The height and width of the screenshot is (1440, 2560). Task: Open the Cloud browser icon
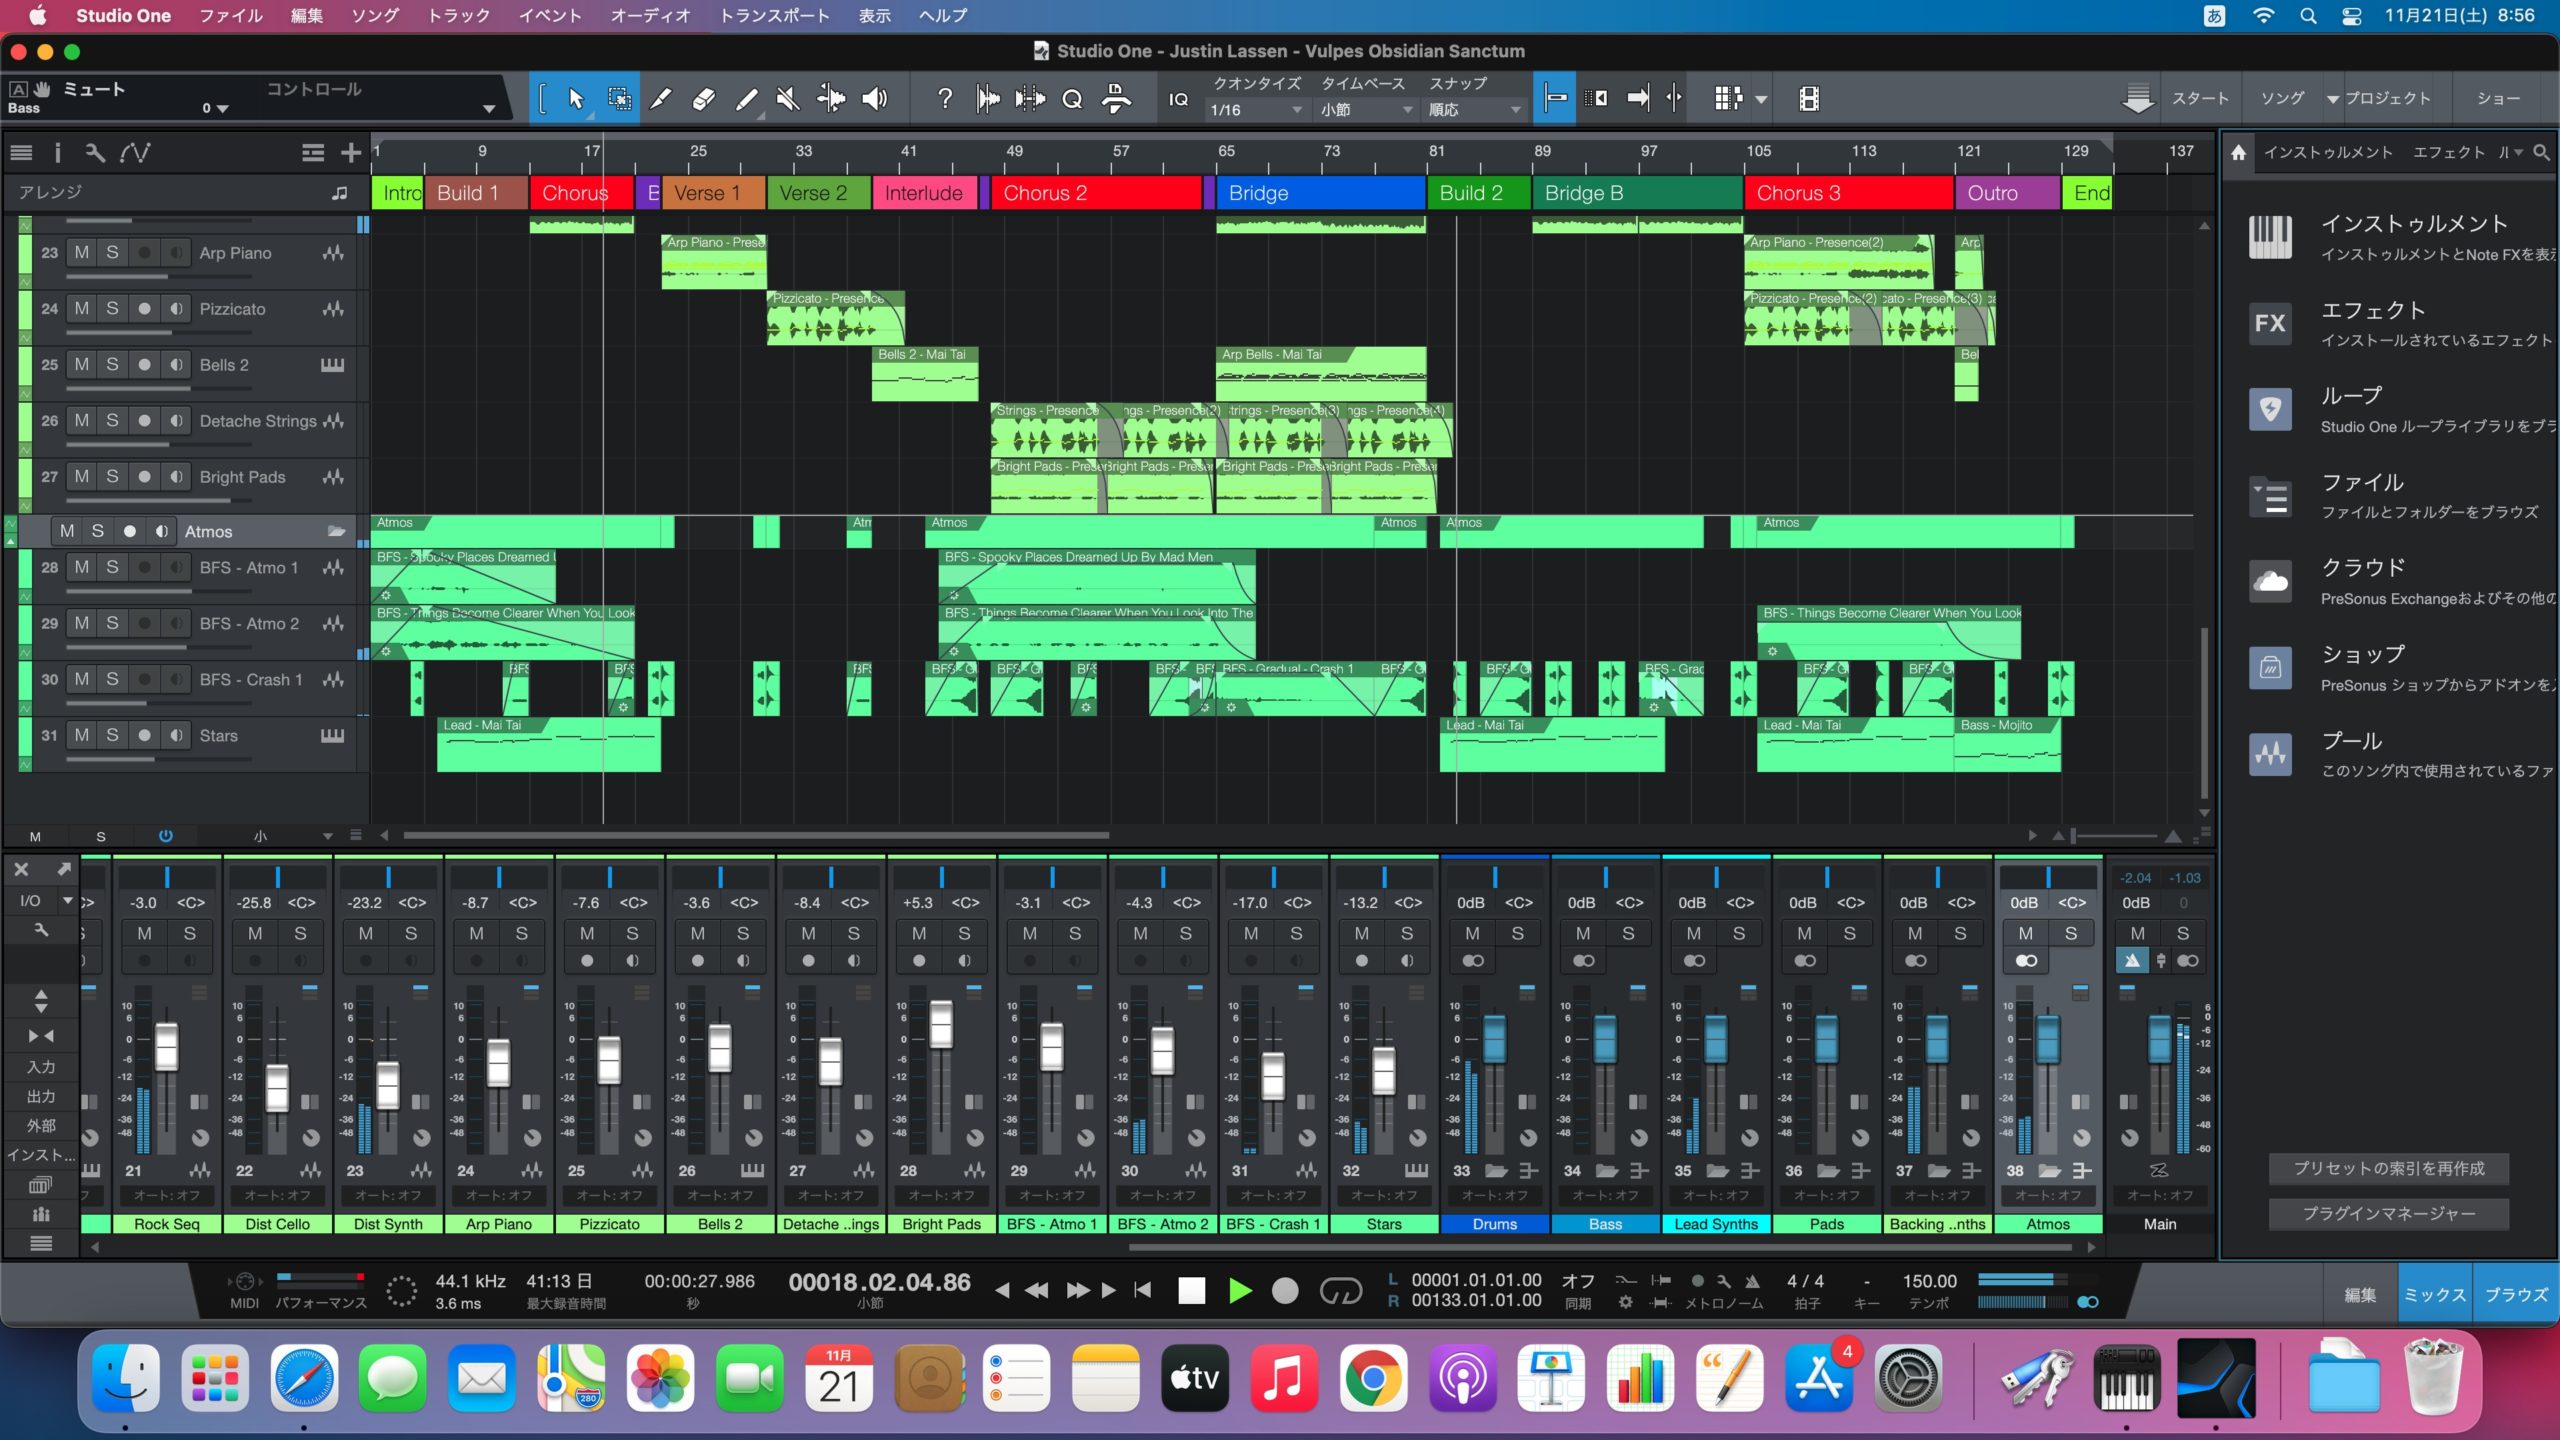(x=2270, y=581)
